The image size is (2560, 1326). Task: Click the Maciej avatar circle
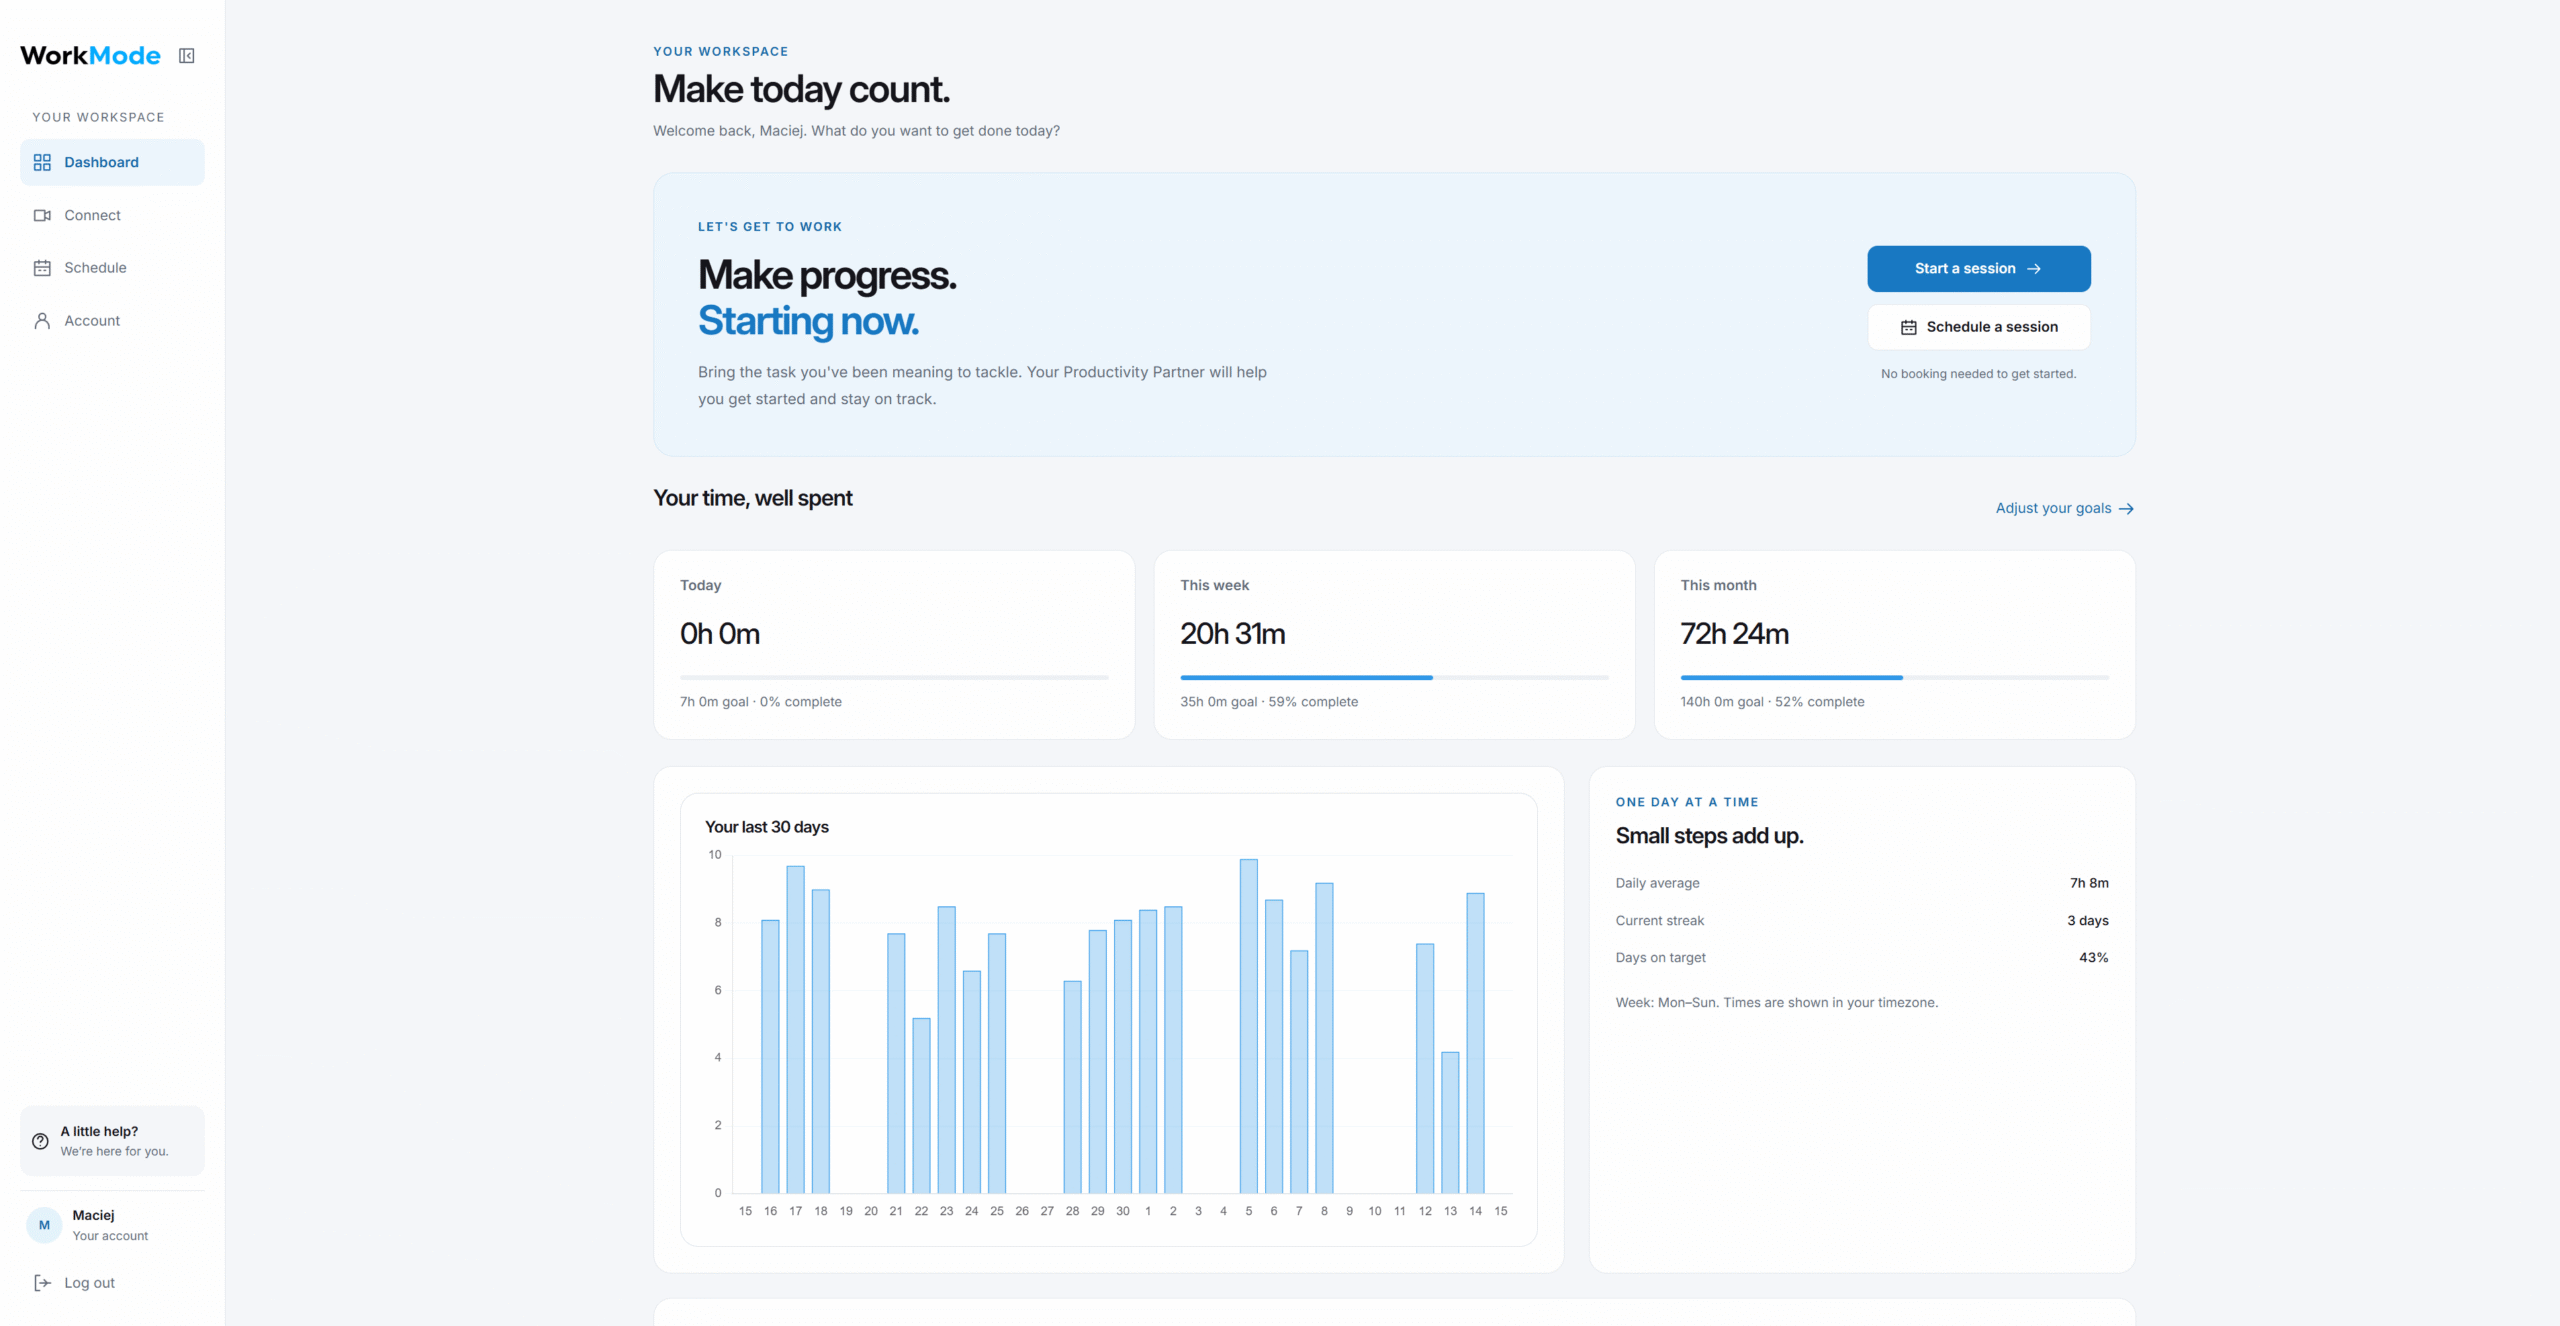pyautogui.click(x=44, y=1225)
